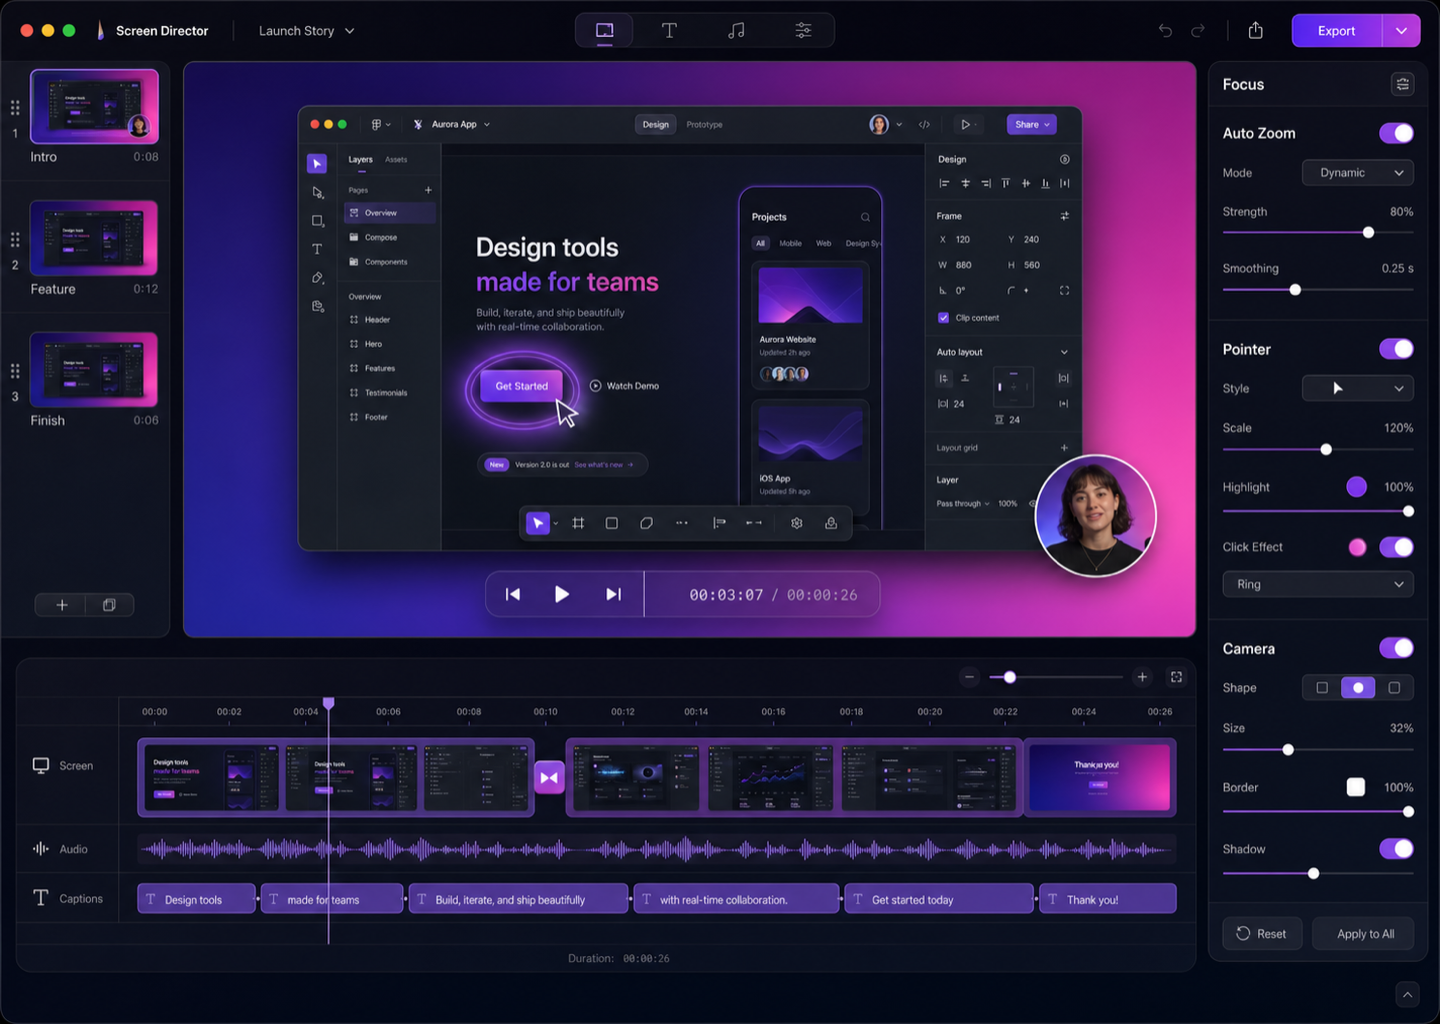Choose rounded square camera shape
This screenshot has width=1440, height=1024.
point(1394,688)
